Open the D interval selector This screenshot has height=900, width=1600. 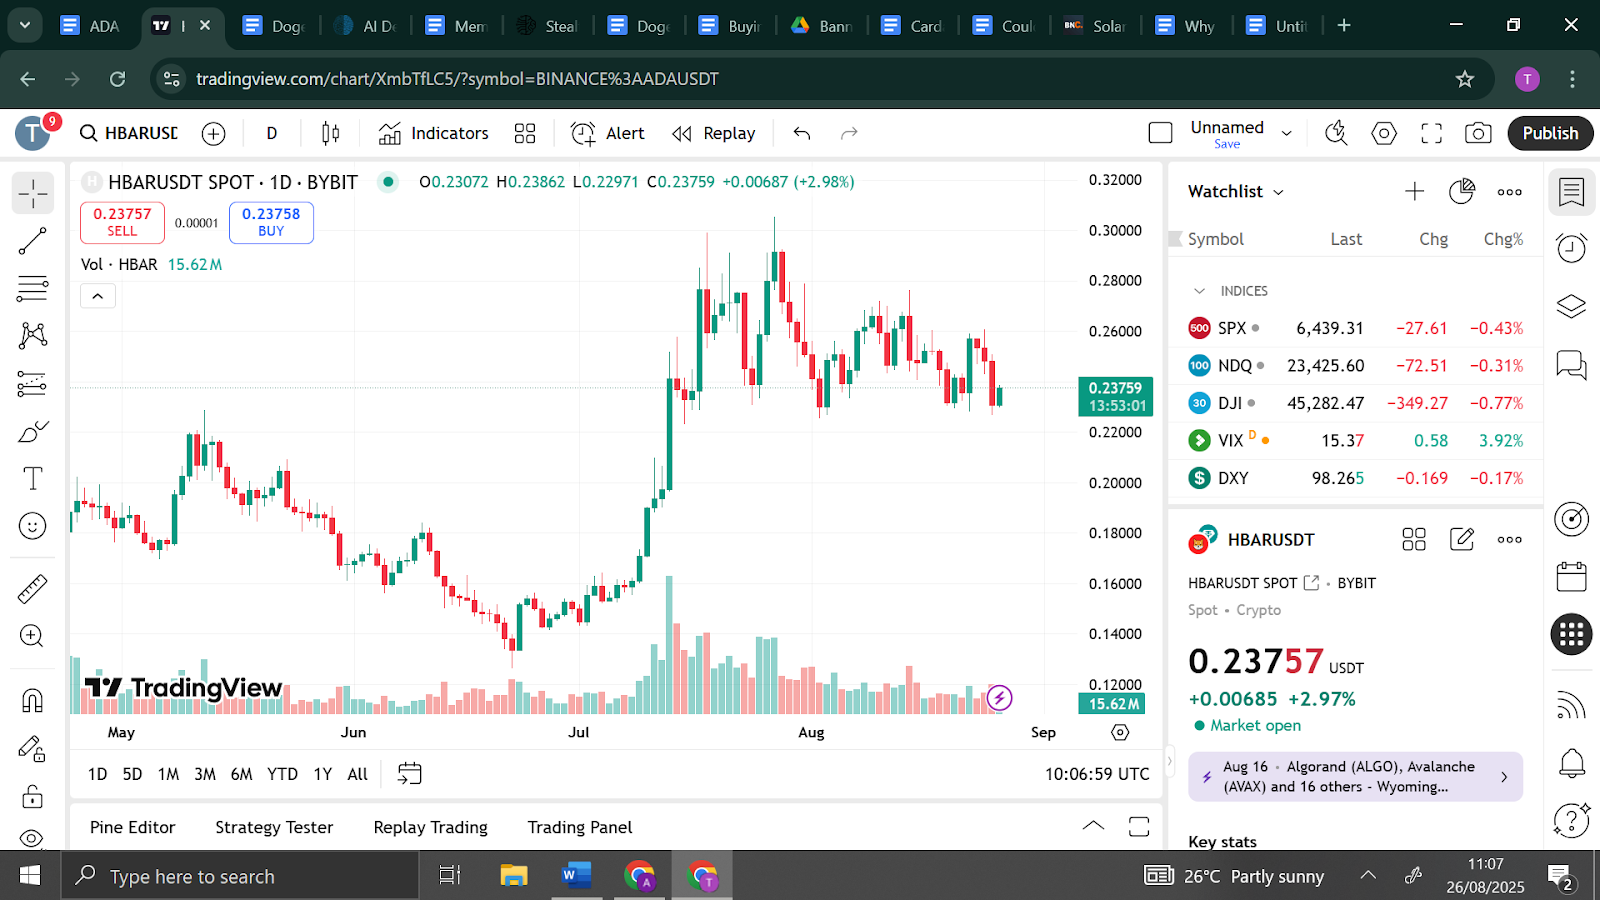(x=272, y=133)
